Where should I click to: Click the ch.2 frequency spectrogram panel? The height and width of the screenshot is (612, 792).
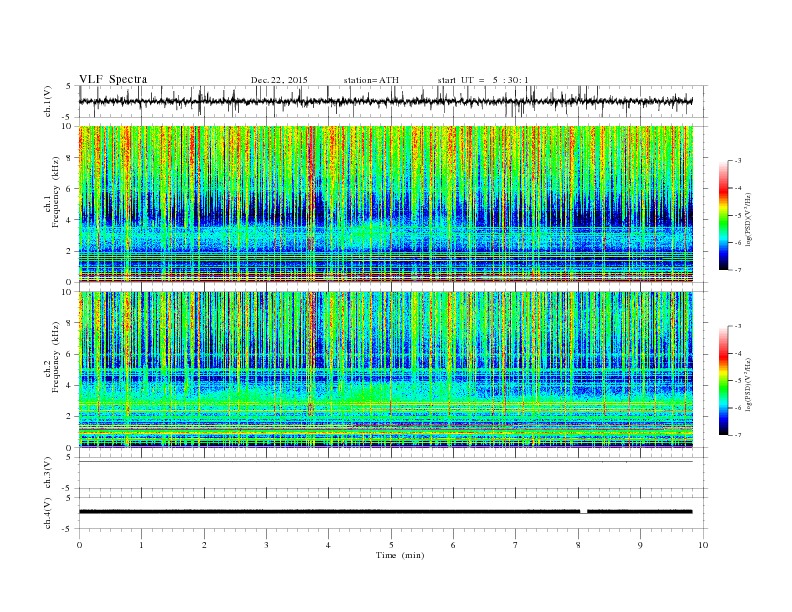tap(386, 370)
